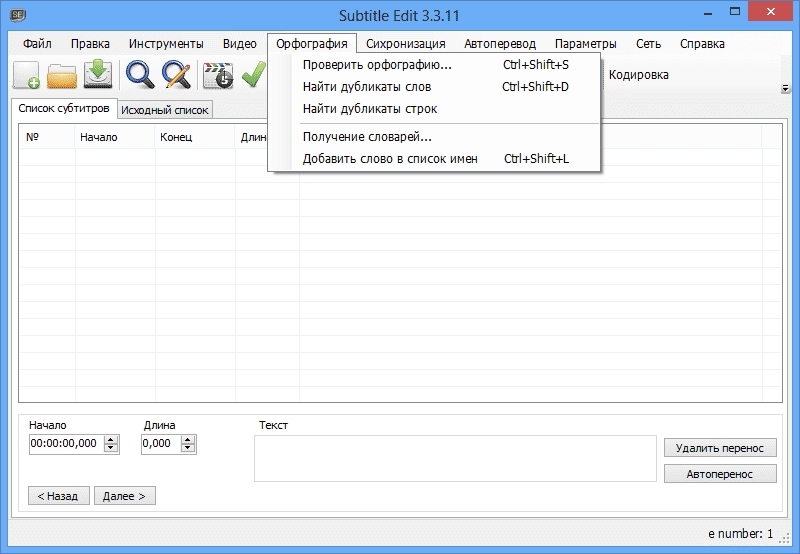Screen dimensions: 800x554
Task: Open the Правка menu
Action: pyautogui.click(x=90, y=44)
